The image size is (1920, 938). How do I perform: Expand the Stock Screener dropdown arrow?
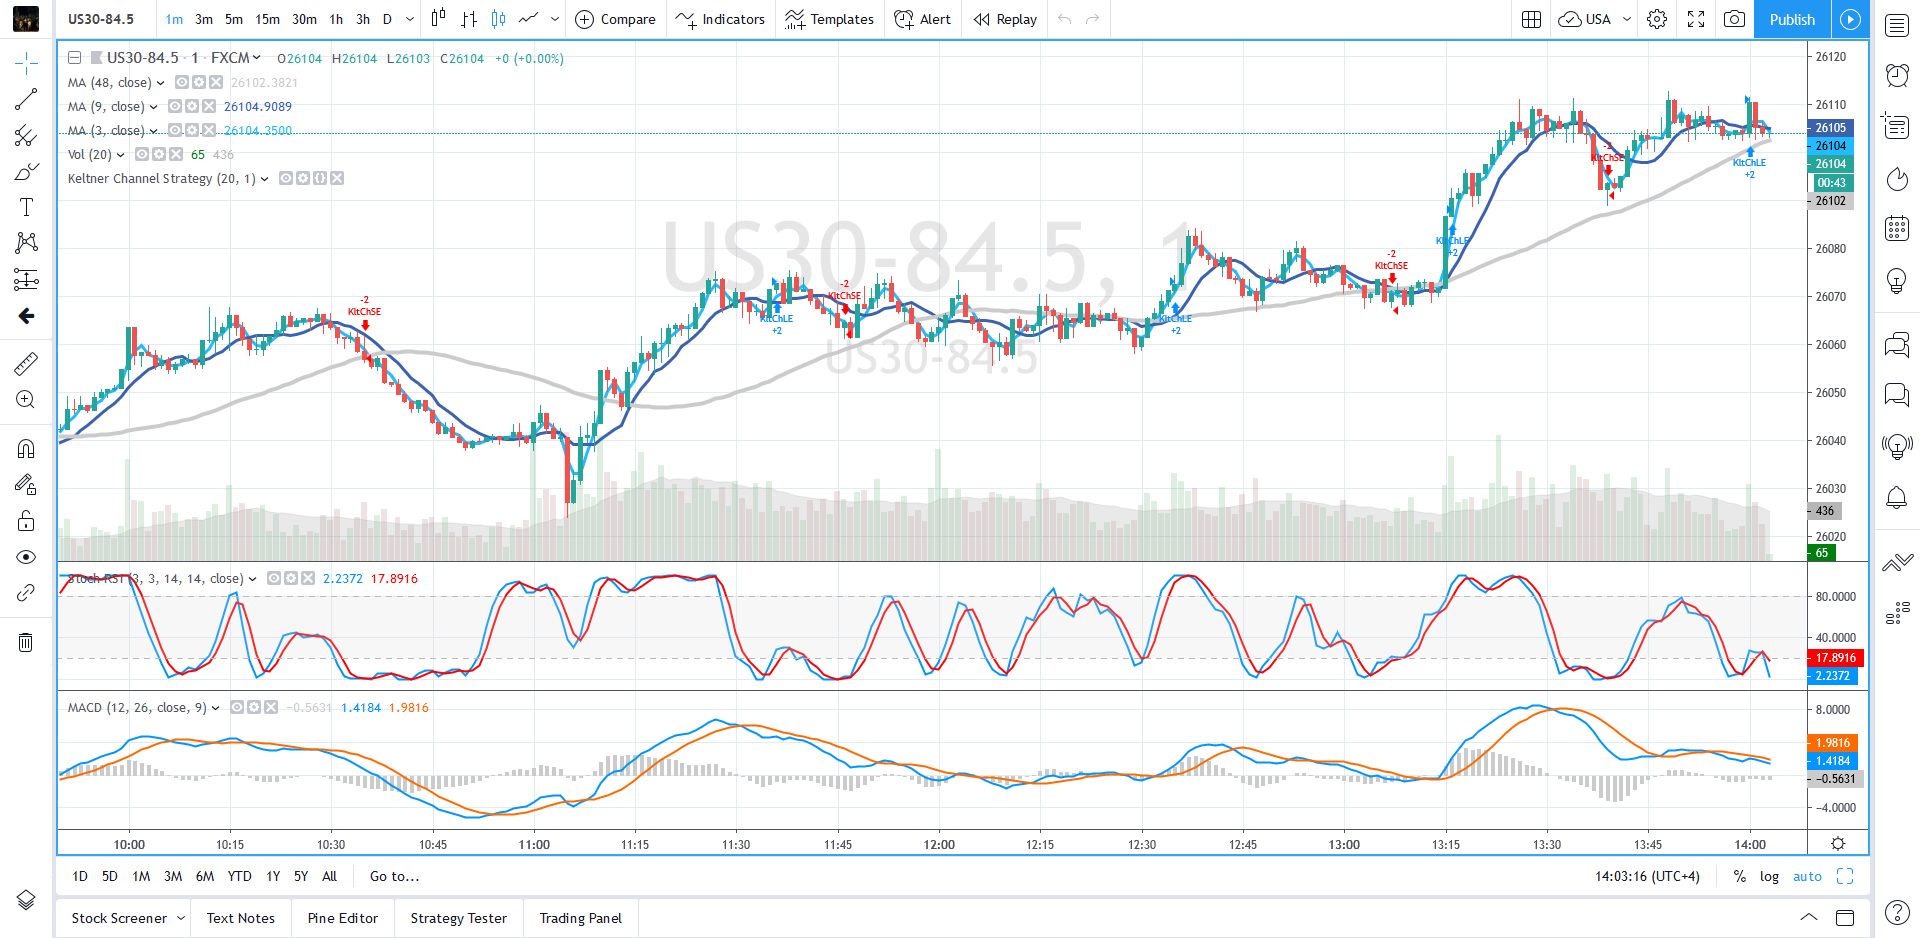click(181, 918)
